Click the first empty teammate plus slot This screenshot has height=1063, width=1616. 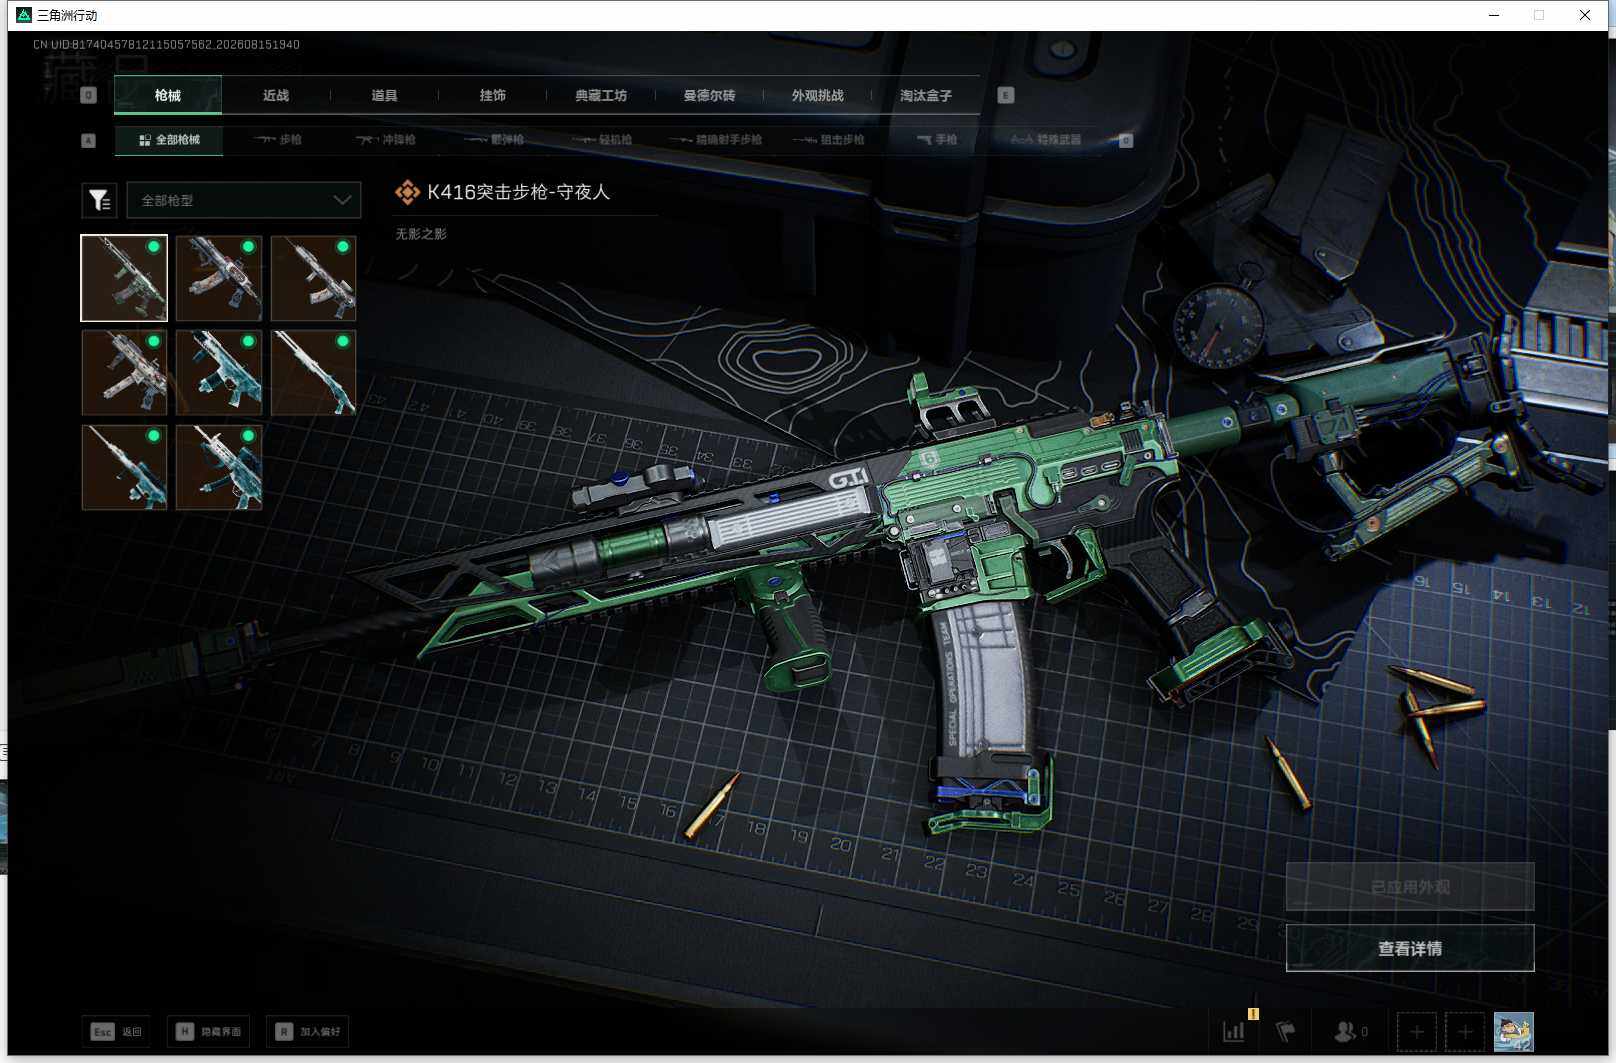coord(1416,1031)
